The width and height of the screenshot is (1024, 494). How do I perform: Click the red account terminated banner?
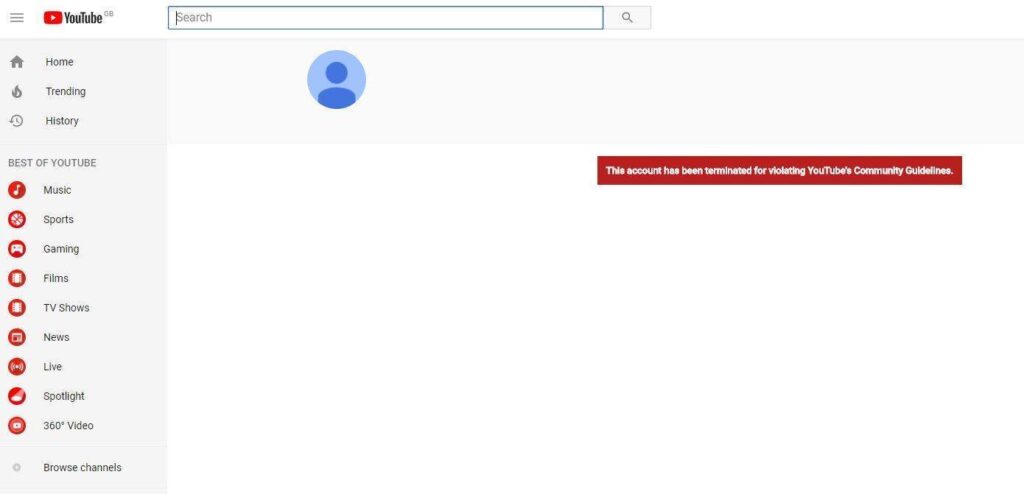[779, 171]
